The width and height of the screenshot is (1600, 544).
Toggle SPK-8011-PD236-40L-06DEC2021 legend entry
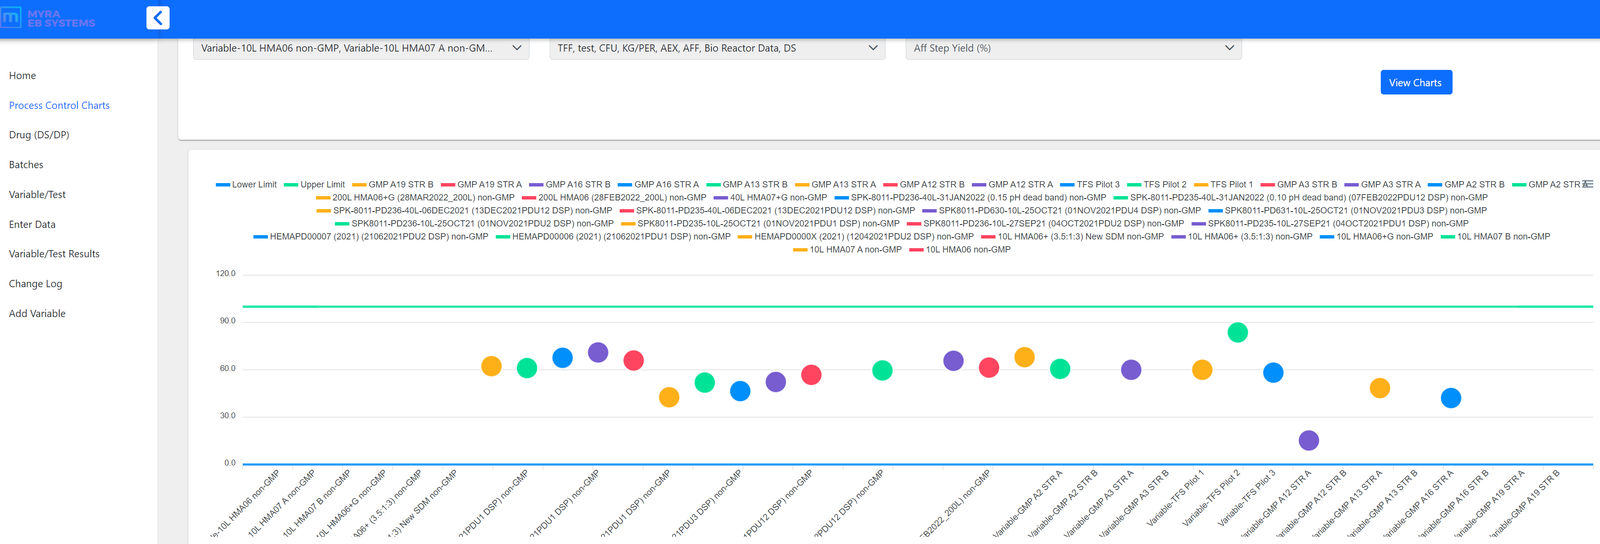[x=464, y=211]
